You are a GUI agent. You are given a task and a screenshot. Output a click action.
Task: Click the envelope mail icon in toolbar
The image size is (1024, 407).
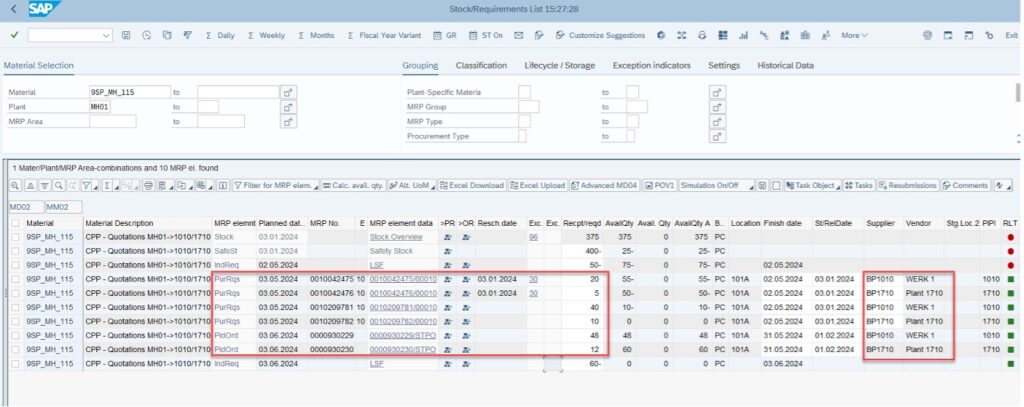pos(519,35)
